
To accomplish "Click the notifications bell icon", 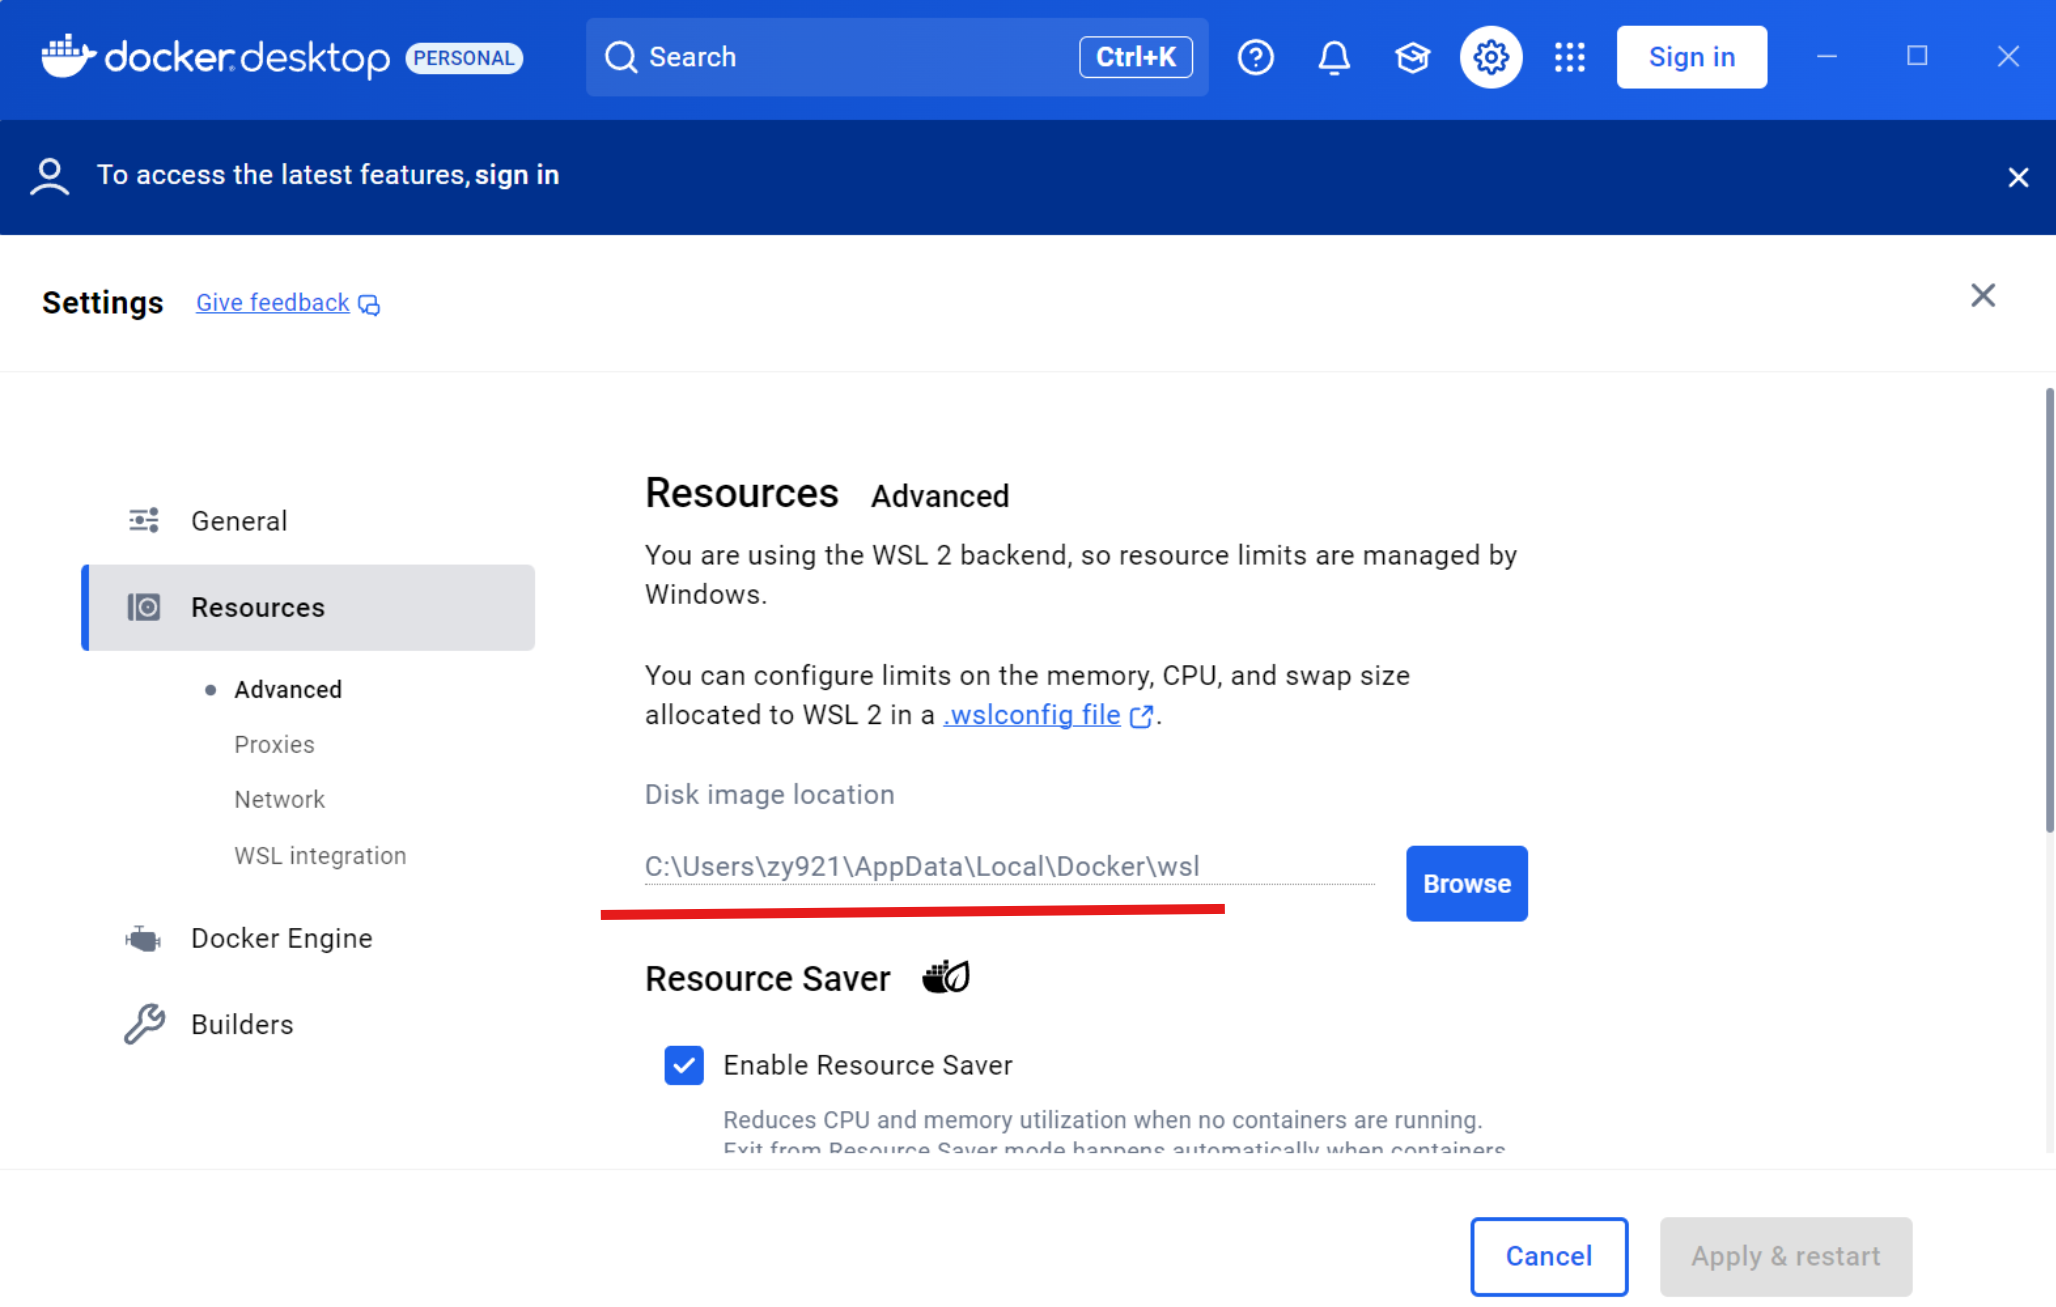I will [x=1334, y=57].
